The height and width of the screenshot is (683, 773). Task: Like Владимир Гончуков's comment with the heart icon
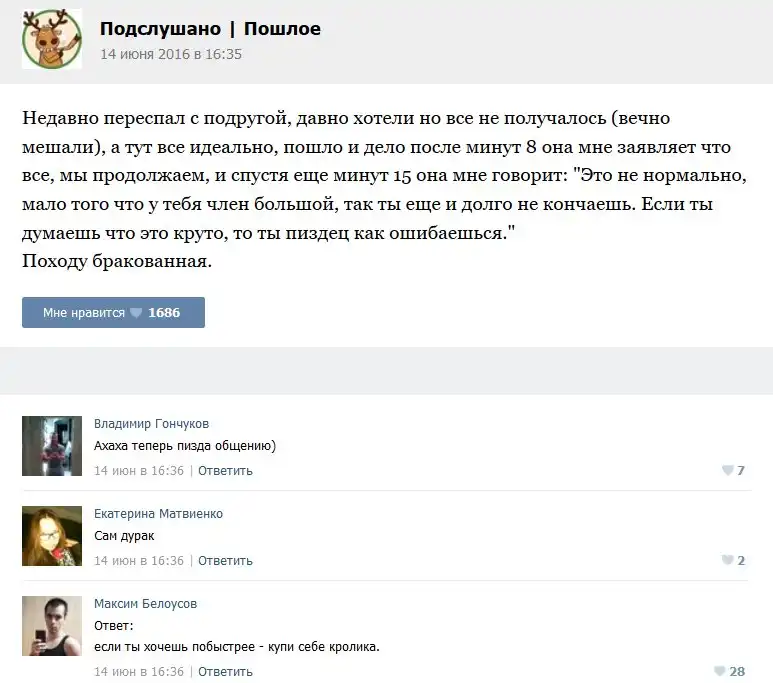click(x=728, y=471)
